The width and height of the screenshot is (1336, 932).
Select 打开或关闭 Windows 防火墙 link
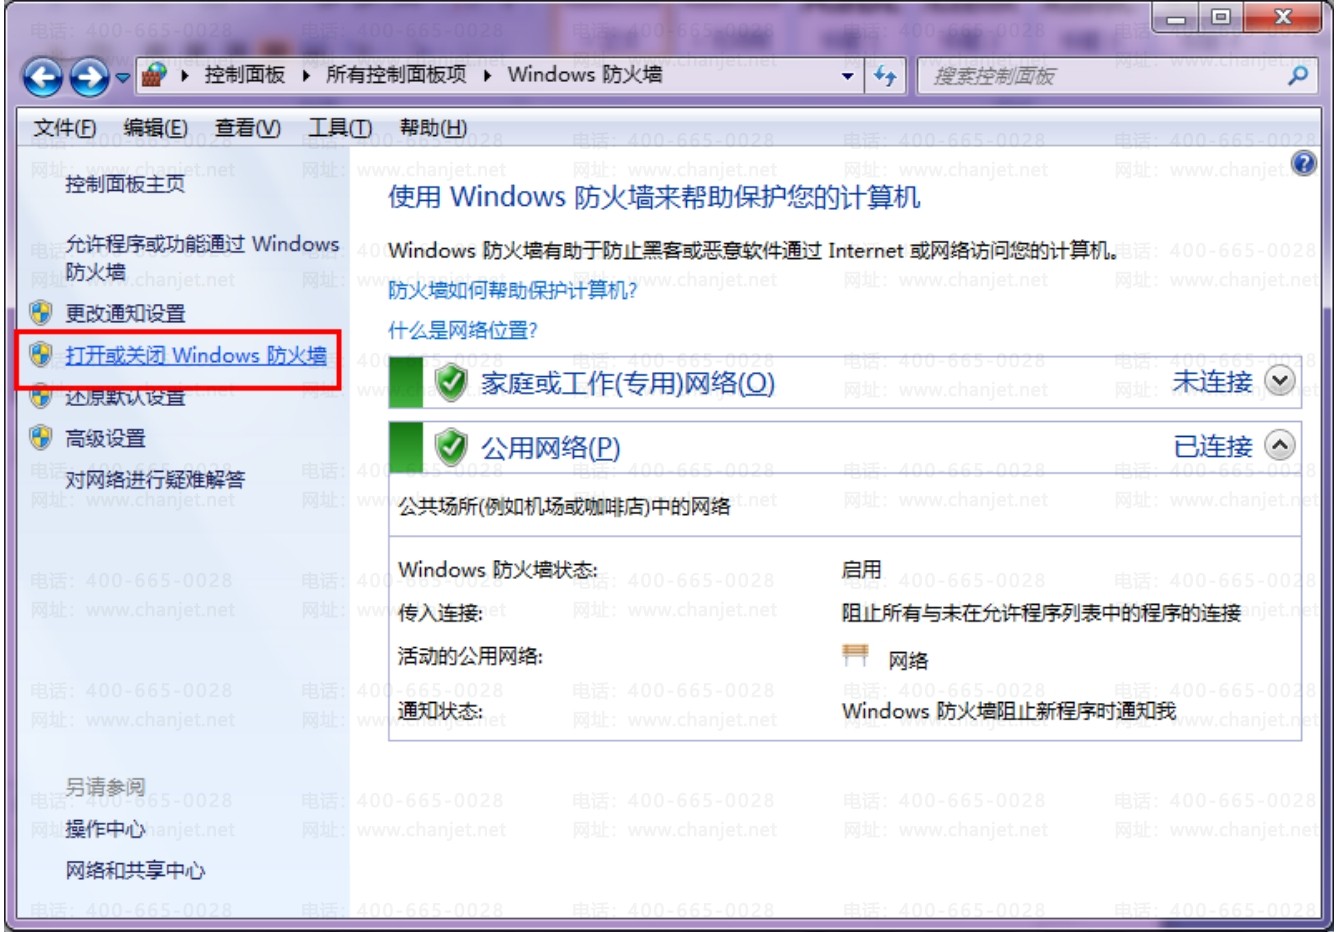[x=196, y=355]
